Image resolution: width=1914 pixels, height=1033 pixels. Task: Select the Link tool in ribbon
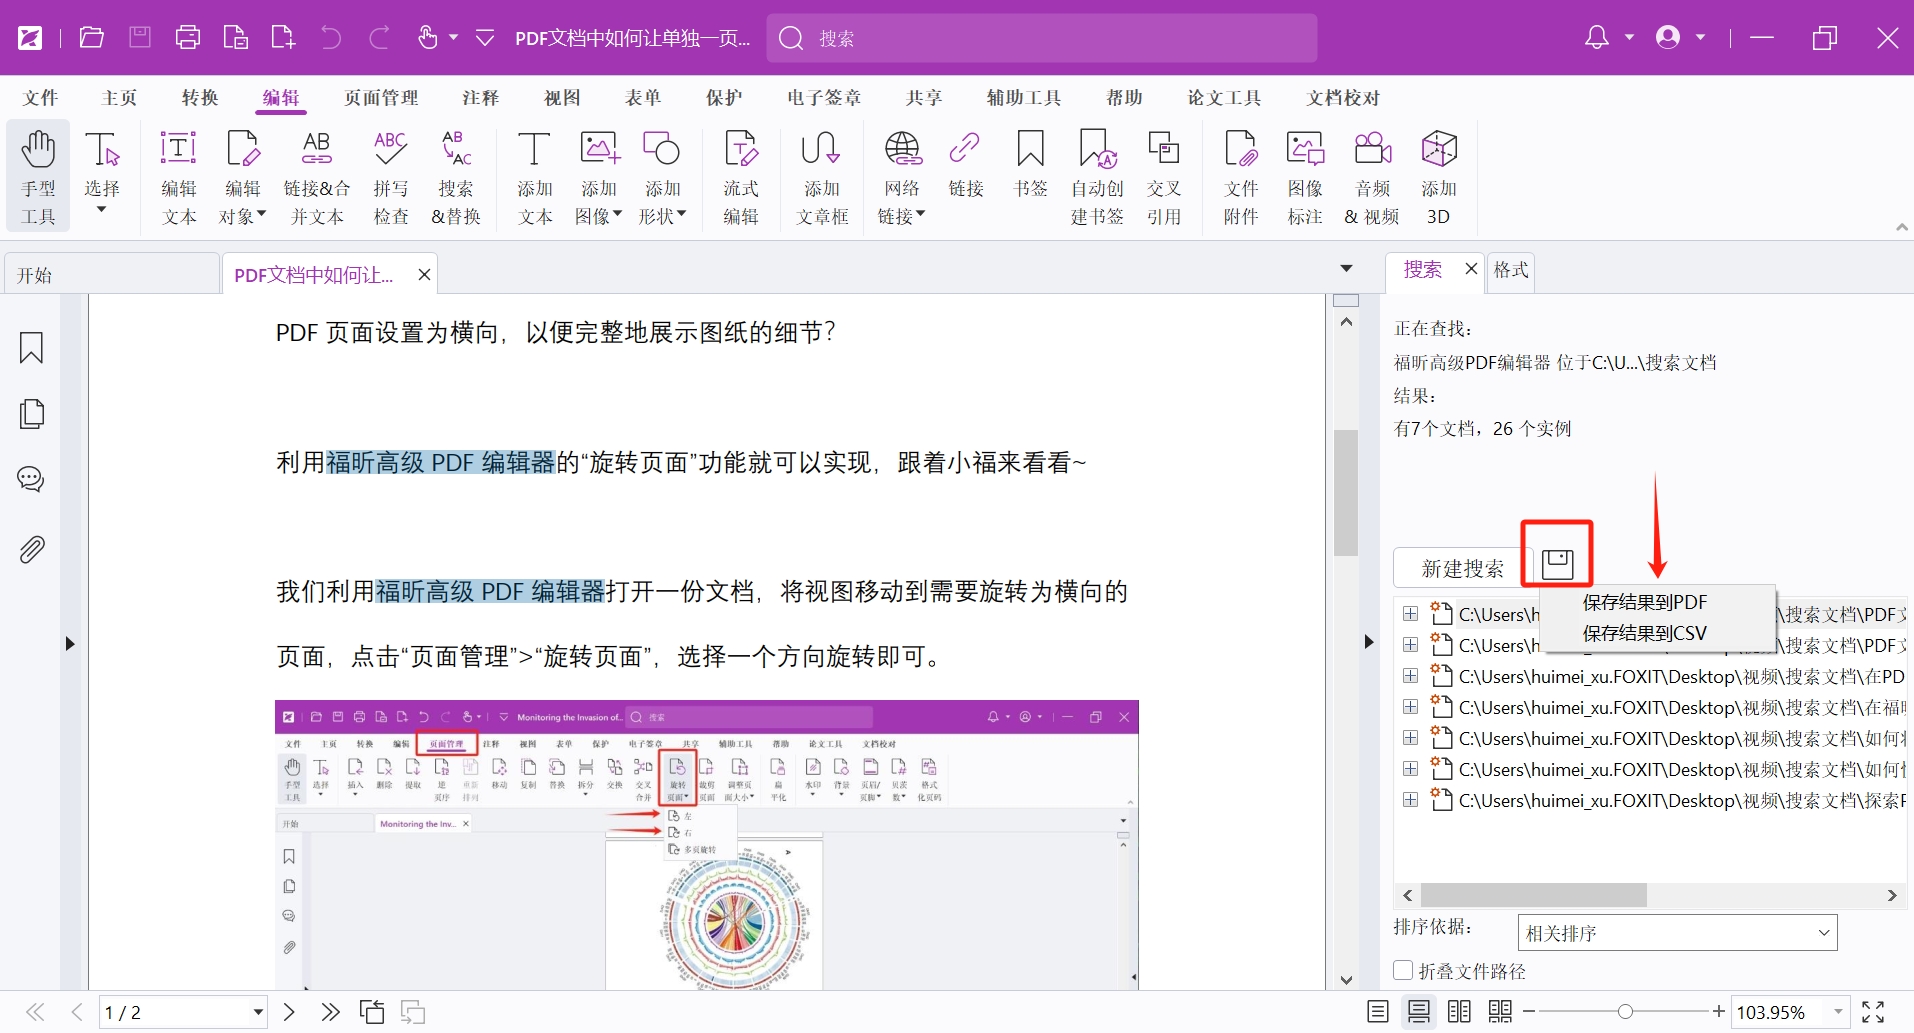(966, 165)
